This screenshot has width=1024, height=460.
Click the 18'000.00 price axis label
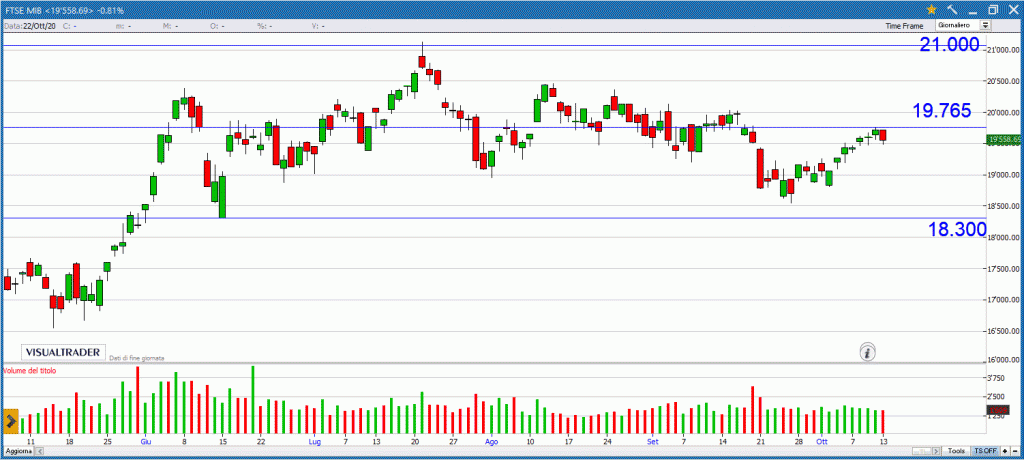[x=1004, y=237]
